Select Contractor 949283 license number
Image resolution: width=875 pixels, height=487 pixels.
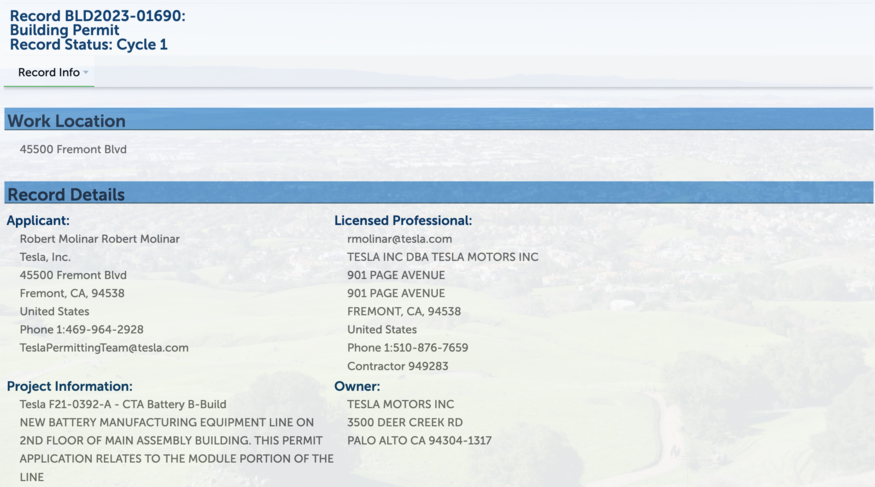point(398,366)
